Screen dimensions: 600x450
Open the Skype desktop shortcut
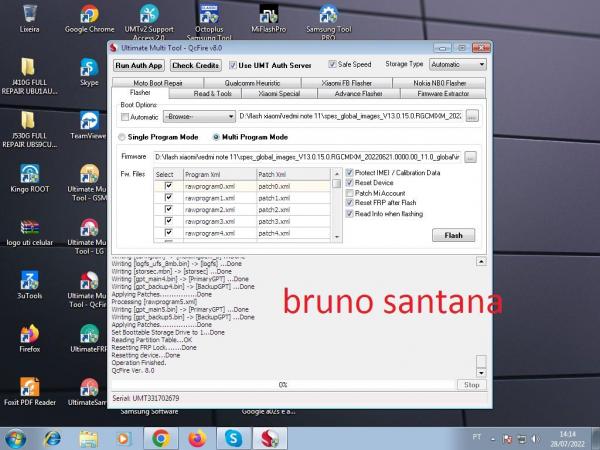click(x=89, y=72)
